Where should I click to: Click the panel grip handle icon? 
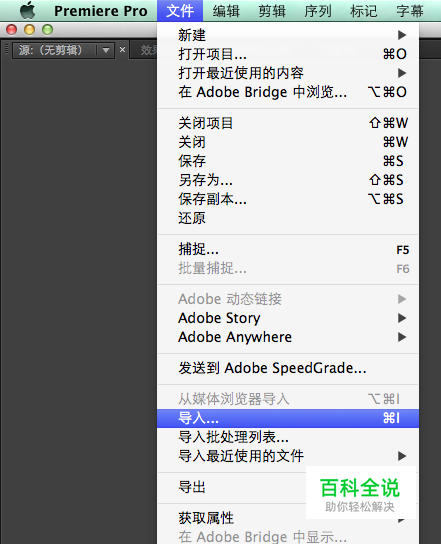point(6,50)
